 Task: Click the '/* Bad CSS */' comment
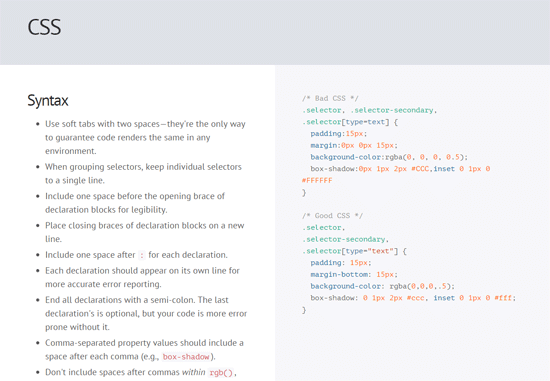[x=330, y=98]
